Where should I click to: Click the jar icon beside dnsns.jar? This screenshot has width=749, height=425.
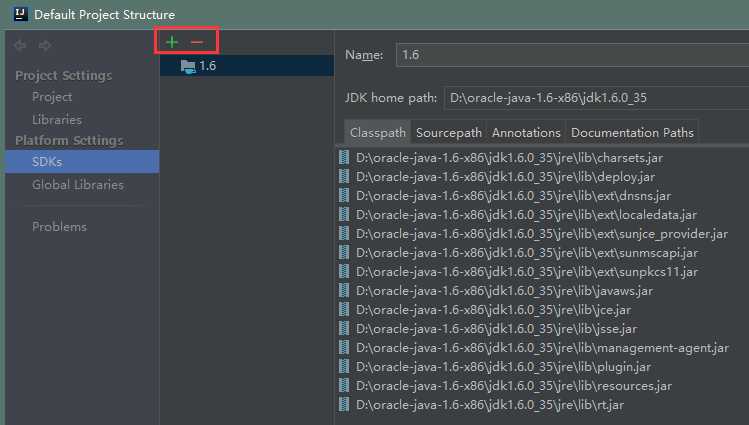[344, 195]
